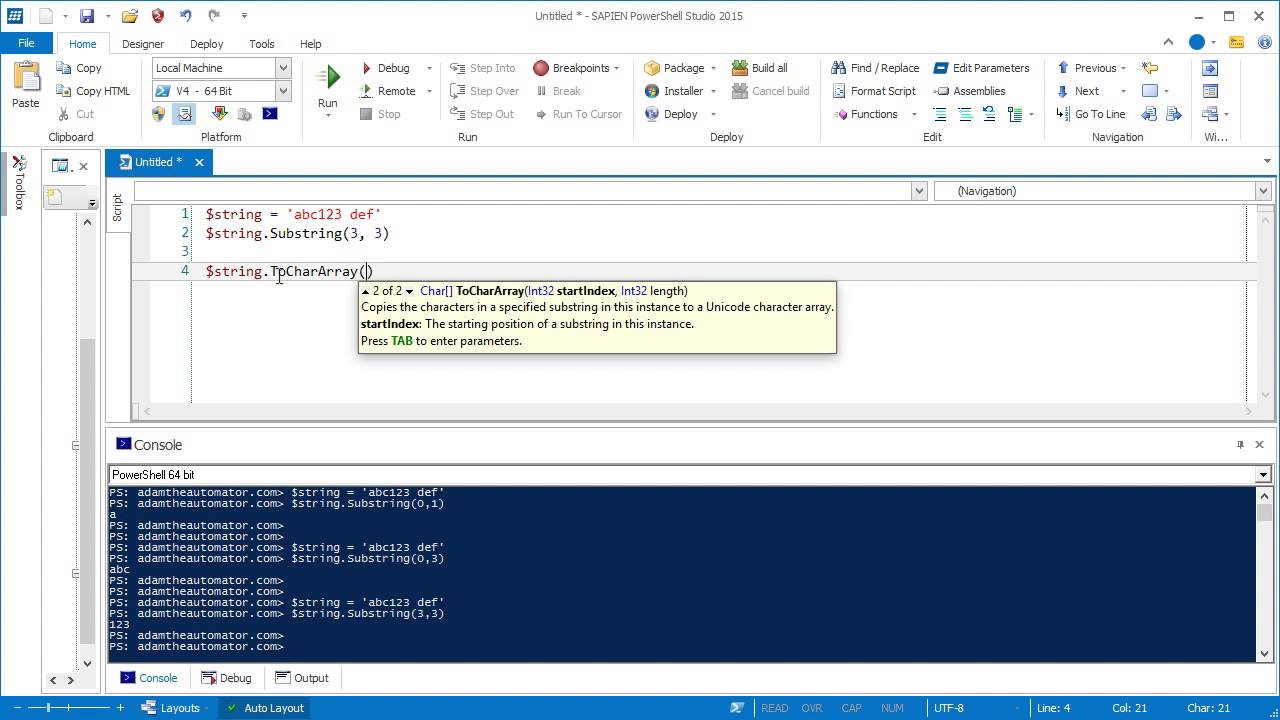Image resolution: width=1280 pixels, height=720 pixels.
Task: Click Build all in Deploy group
Action: click(x=760, y=68)
